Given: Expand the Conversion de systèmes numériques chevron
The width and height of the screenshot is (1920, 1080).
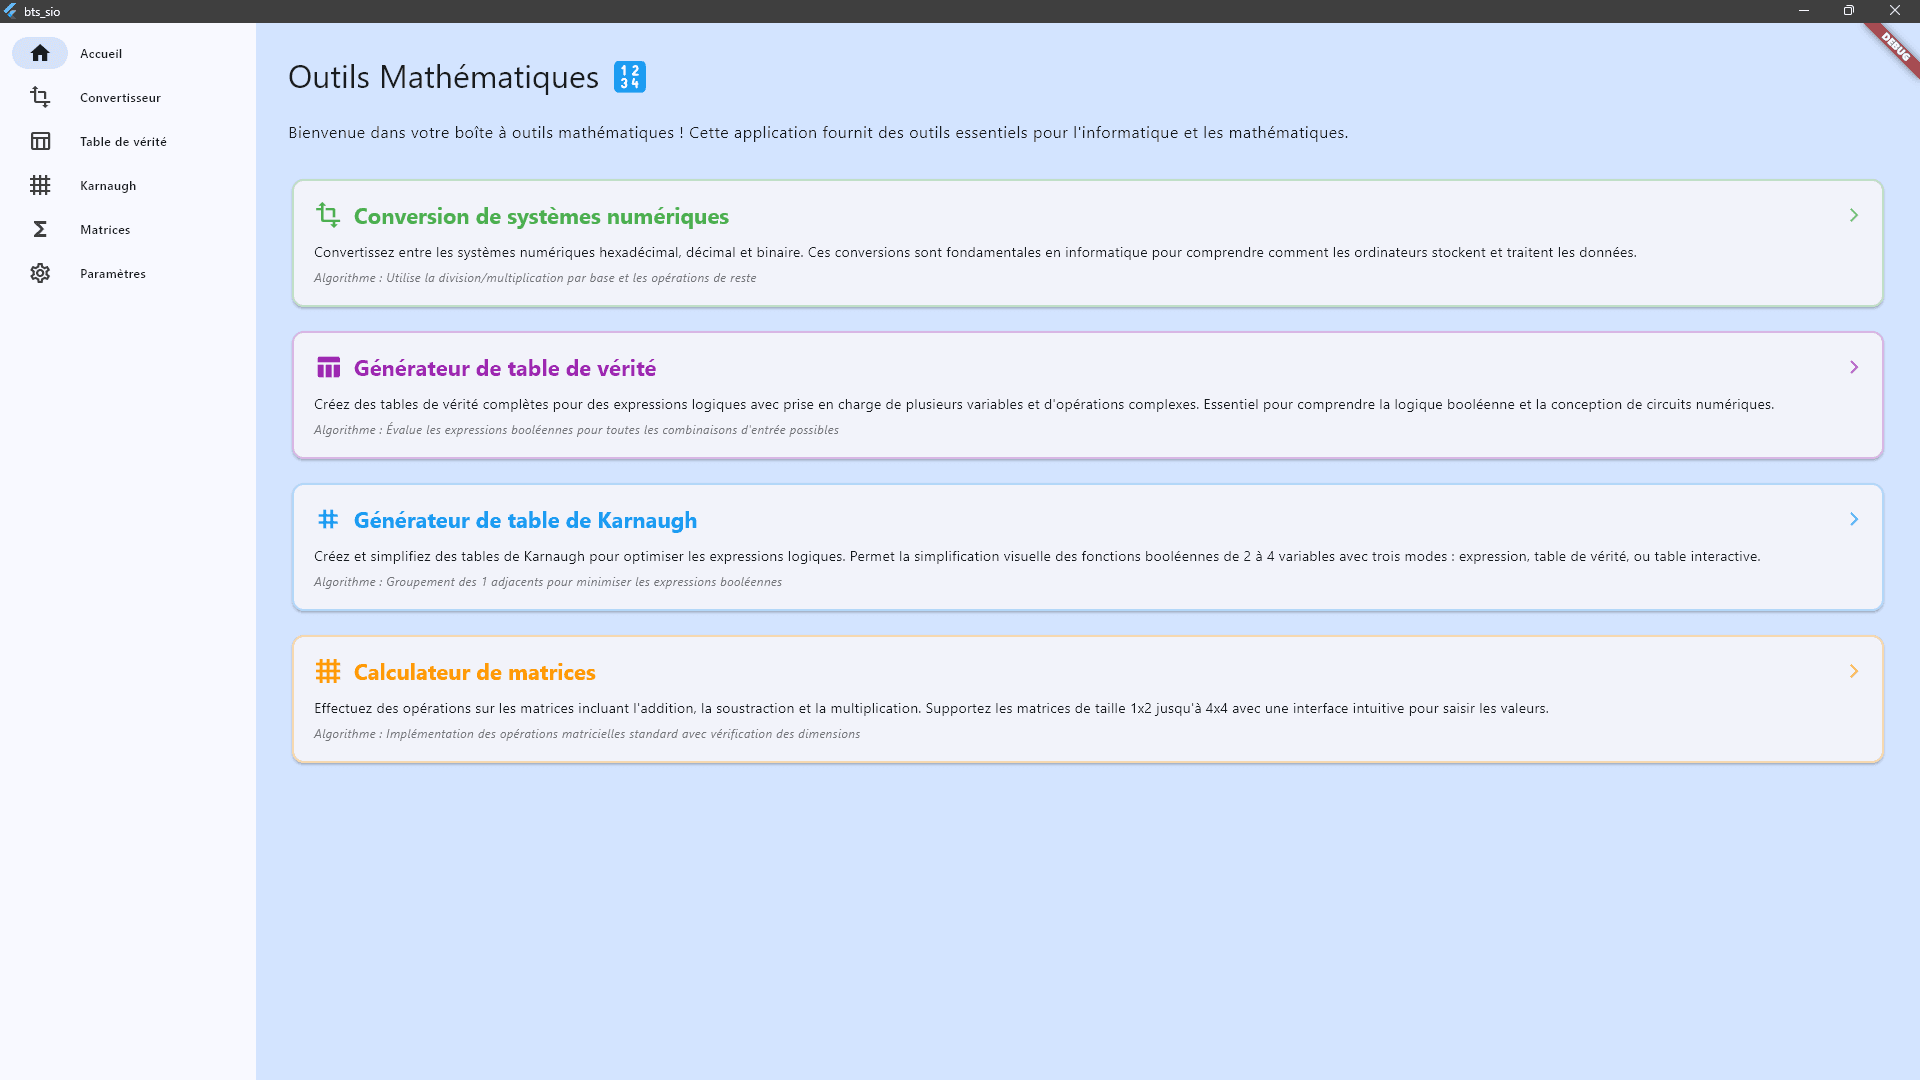Looking at the screenshot, I should 1855,215.
